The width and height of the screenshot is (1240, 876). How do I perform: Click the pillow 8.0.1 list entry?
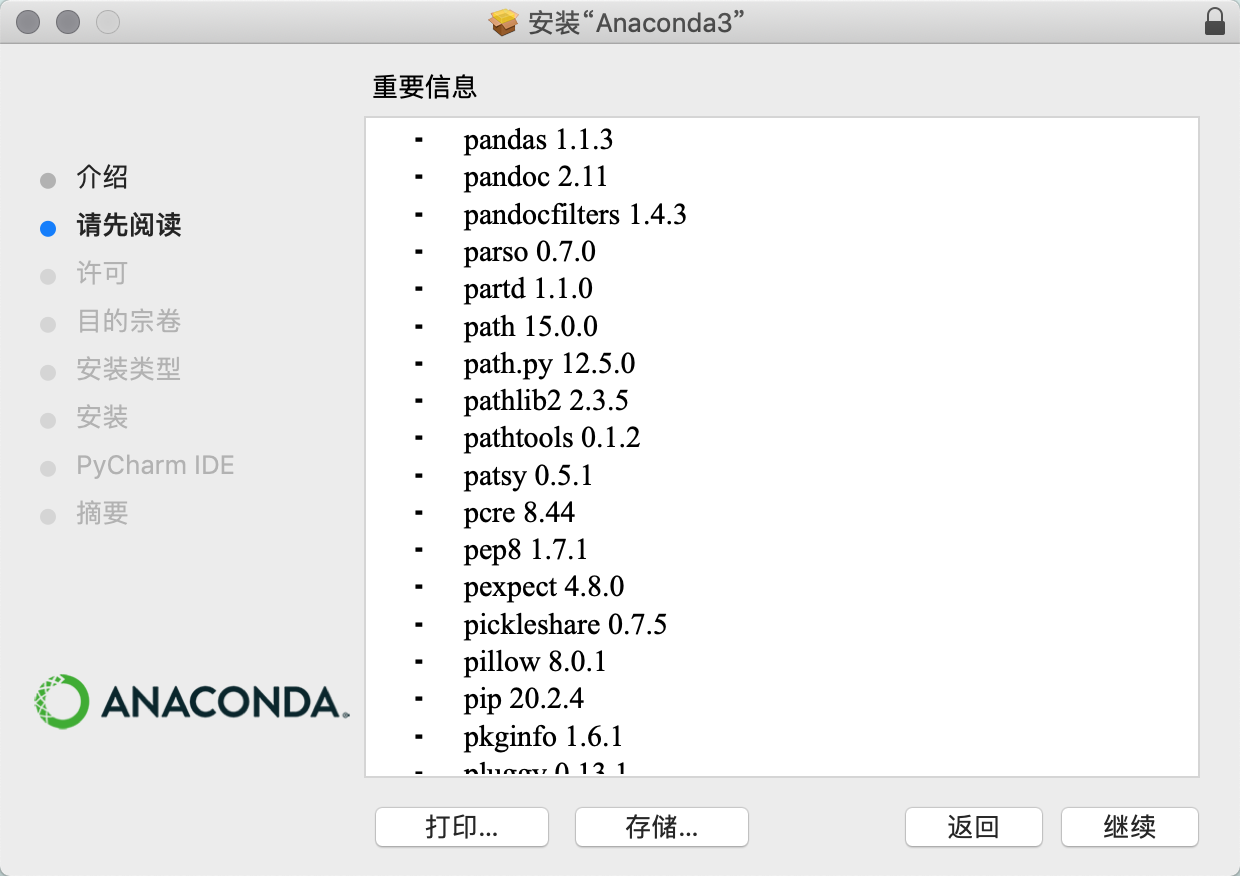[534, 662]
